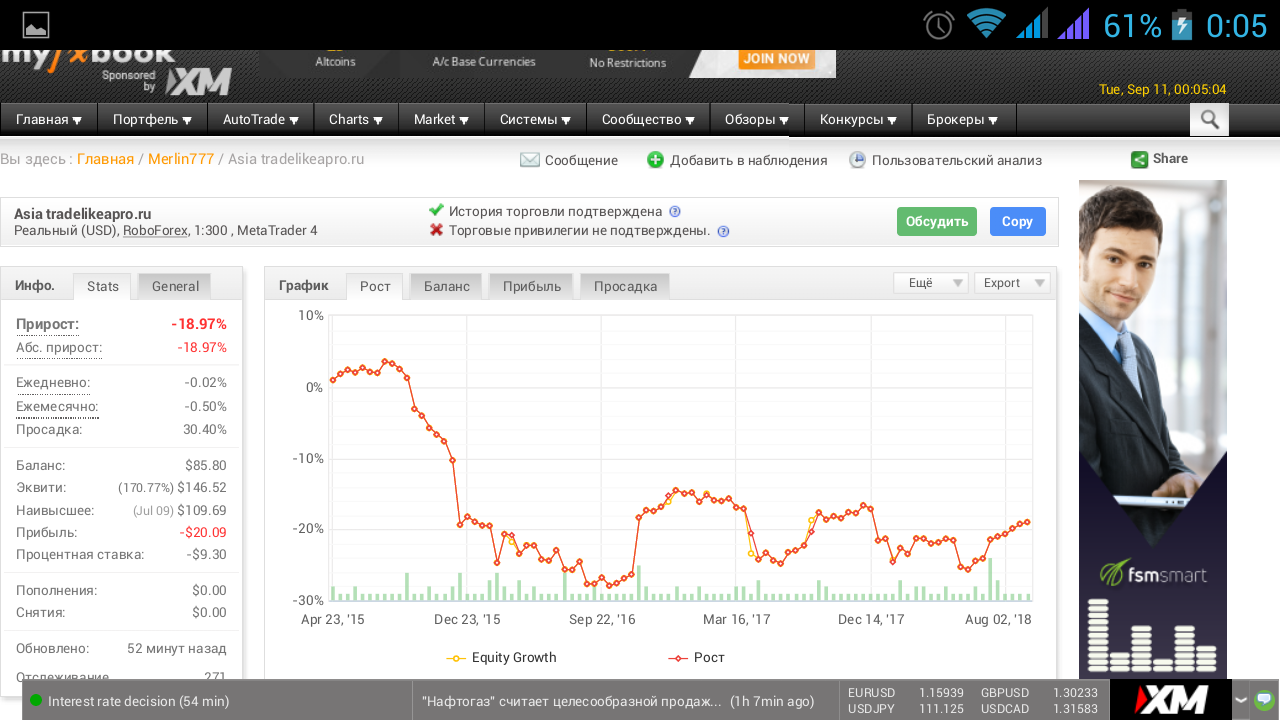Click the USDJPY quote 111.125
The width and height of the screenshot is (1280, 720).
pos(941,709)
